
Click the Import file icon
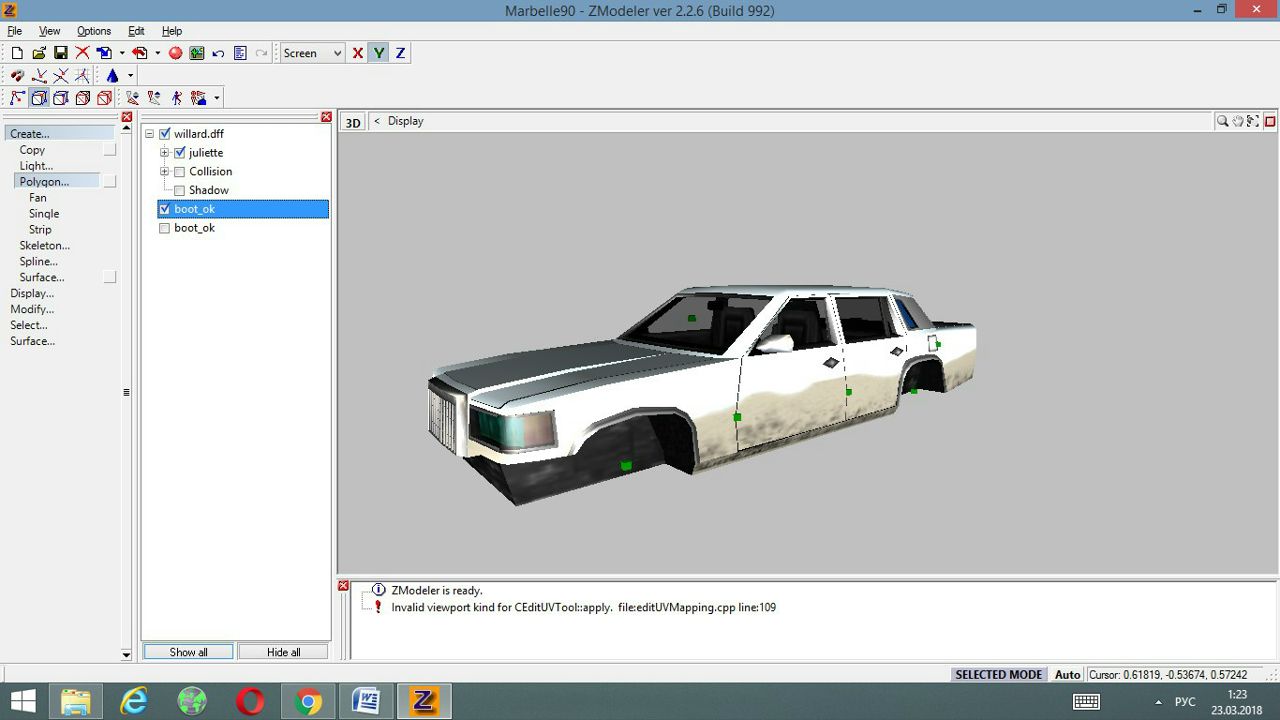pos(104,53)
